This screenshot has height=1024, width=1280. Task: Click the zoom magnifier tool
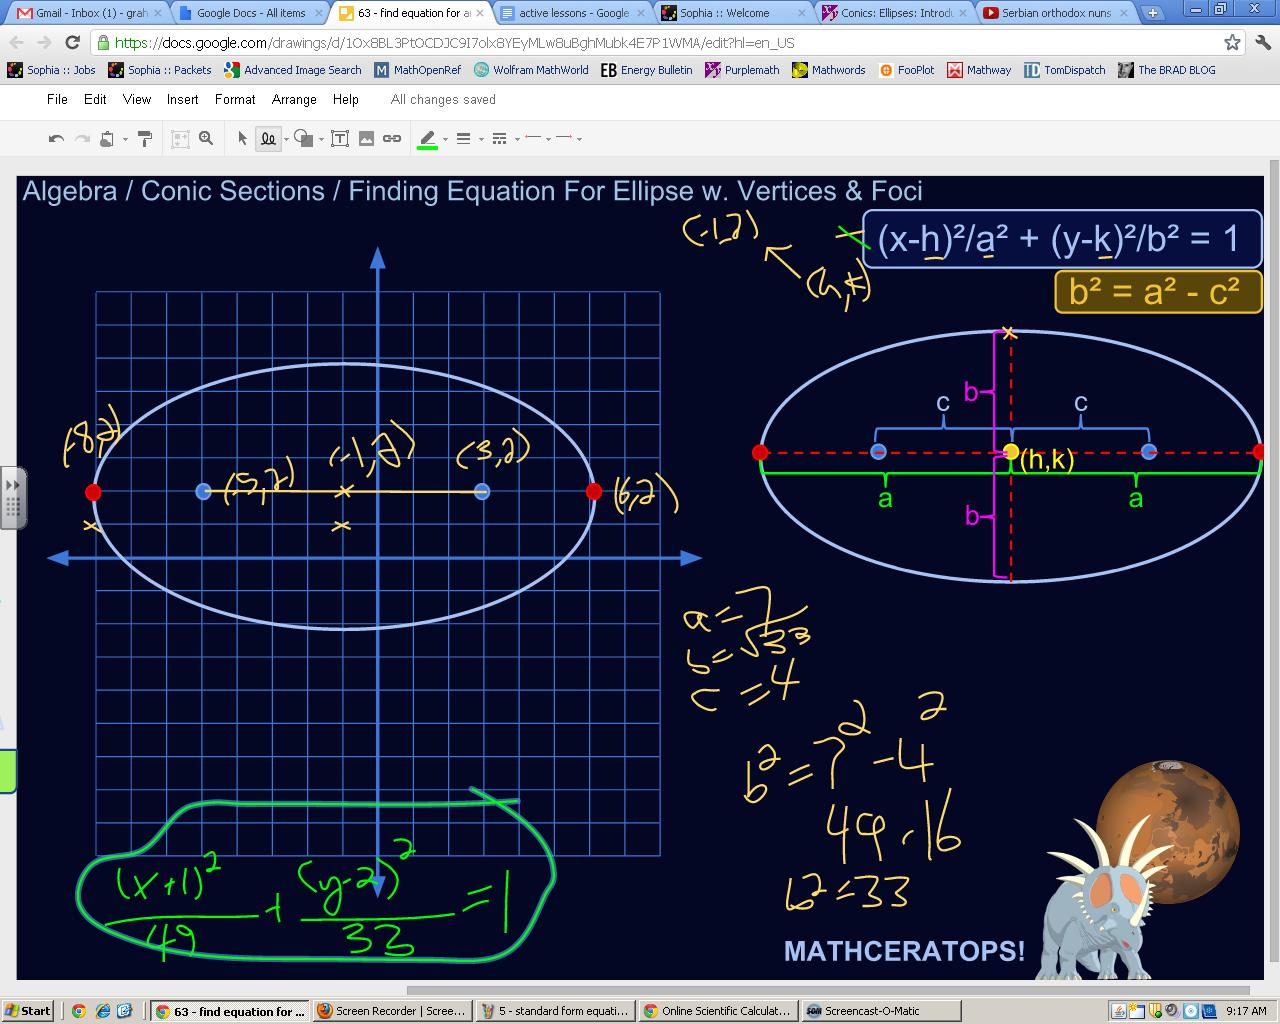point(206,139)
